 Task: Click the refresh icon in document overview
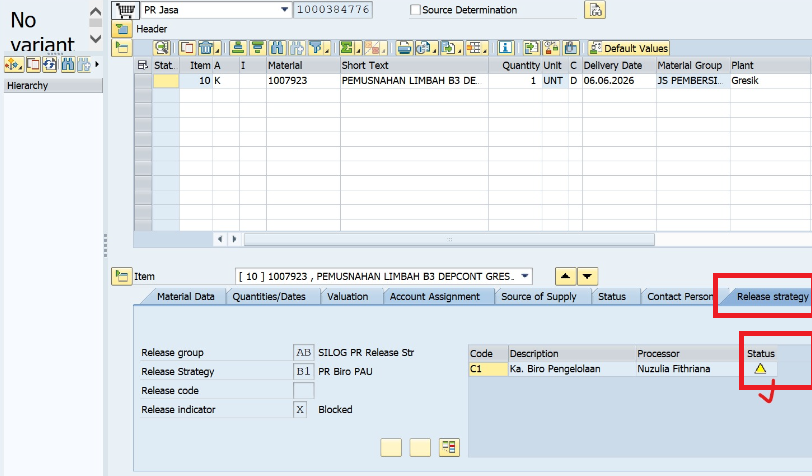pos(50,65)
